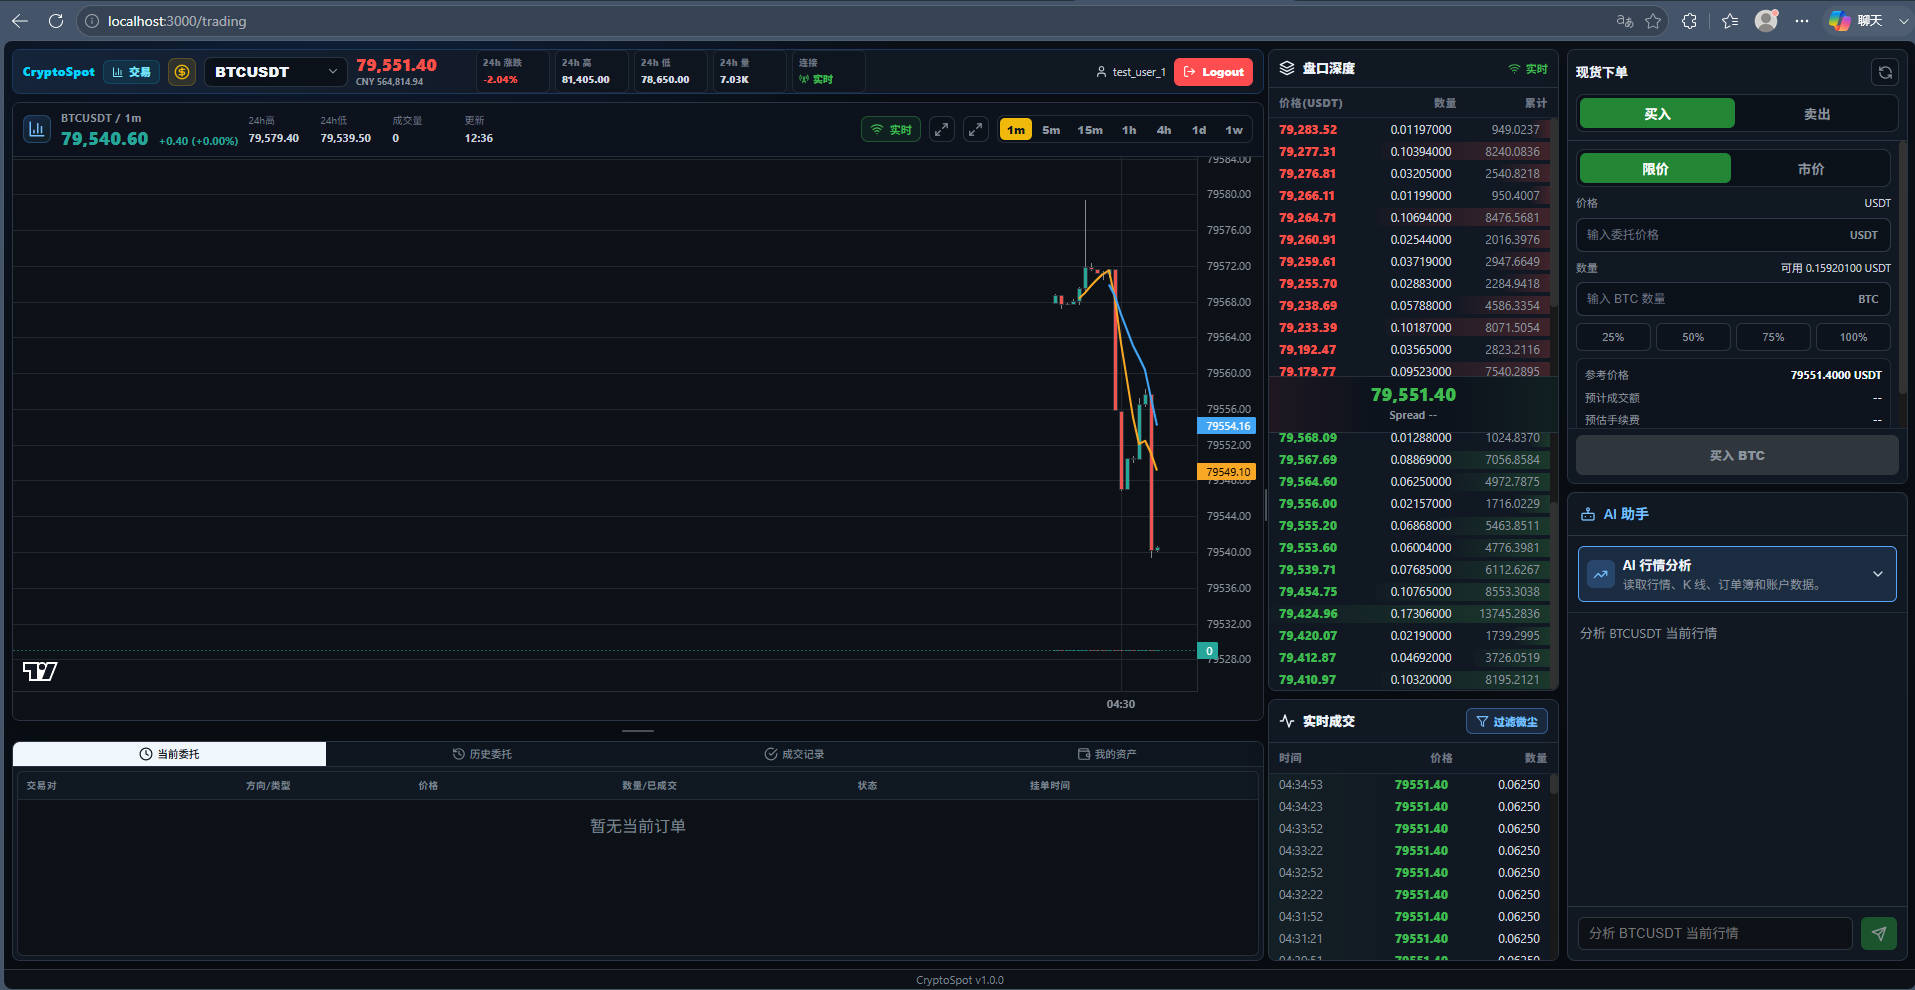
Task: Set the order amount to 50%
Action: click(1693, 337)
